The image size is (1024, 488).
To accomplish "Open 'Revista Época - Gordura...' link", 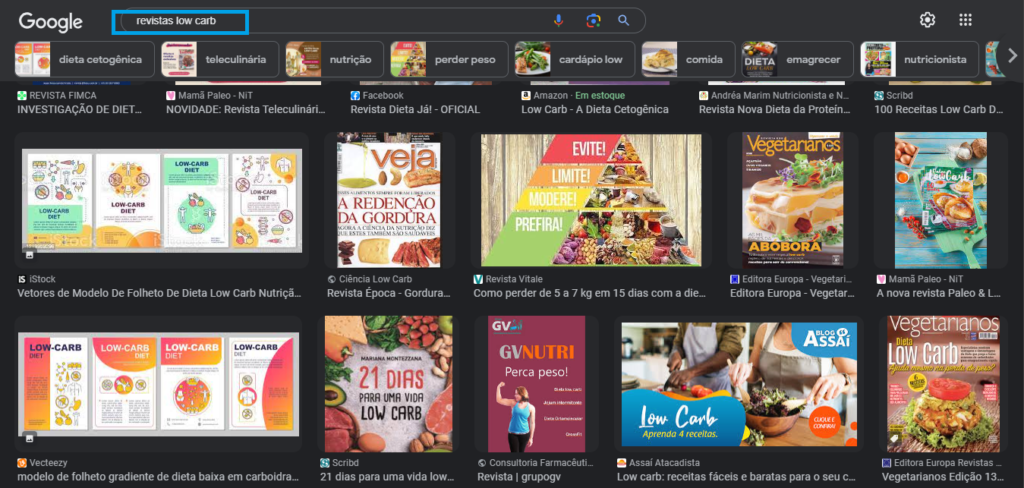I will pyautogui.click(x=389, y=293).
